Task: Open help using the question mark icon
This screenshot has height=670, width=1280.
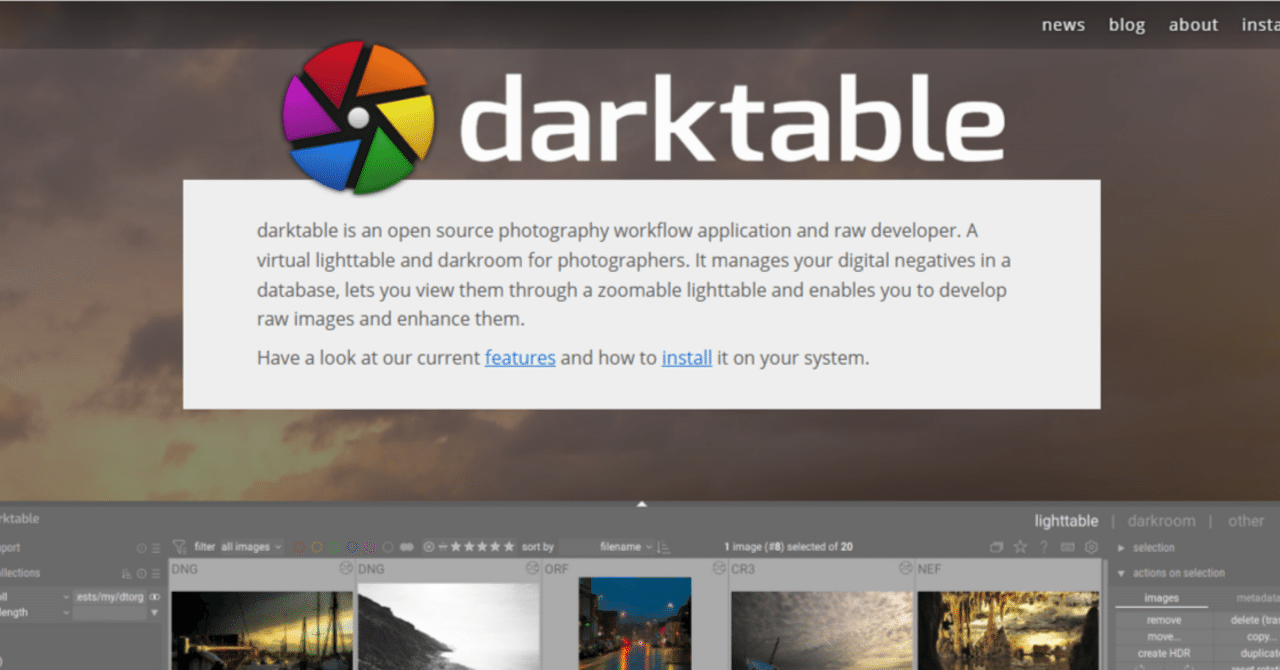Action: 1044,547
